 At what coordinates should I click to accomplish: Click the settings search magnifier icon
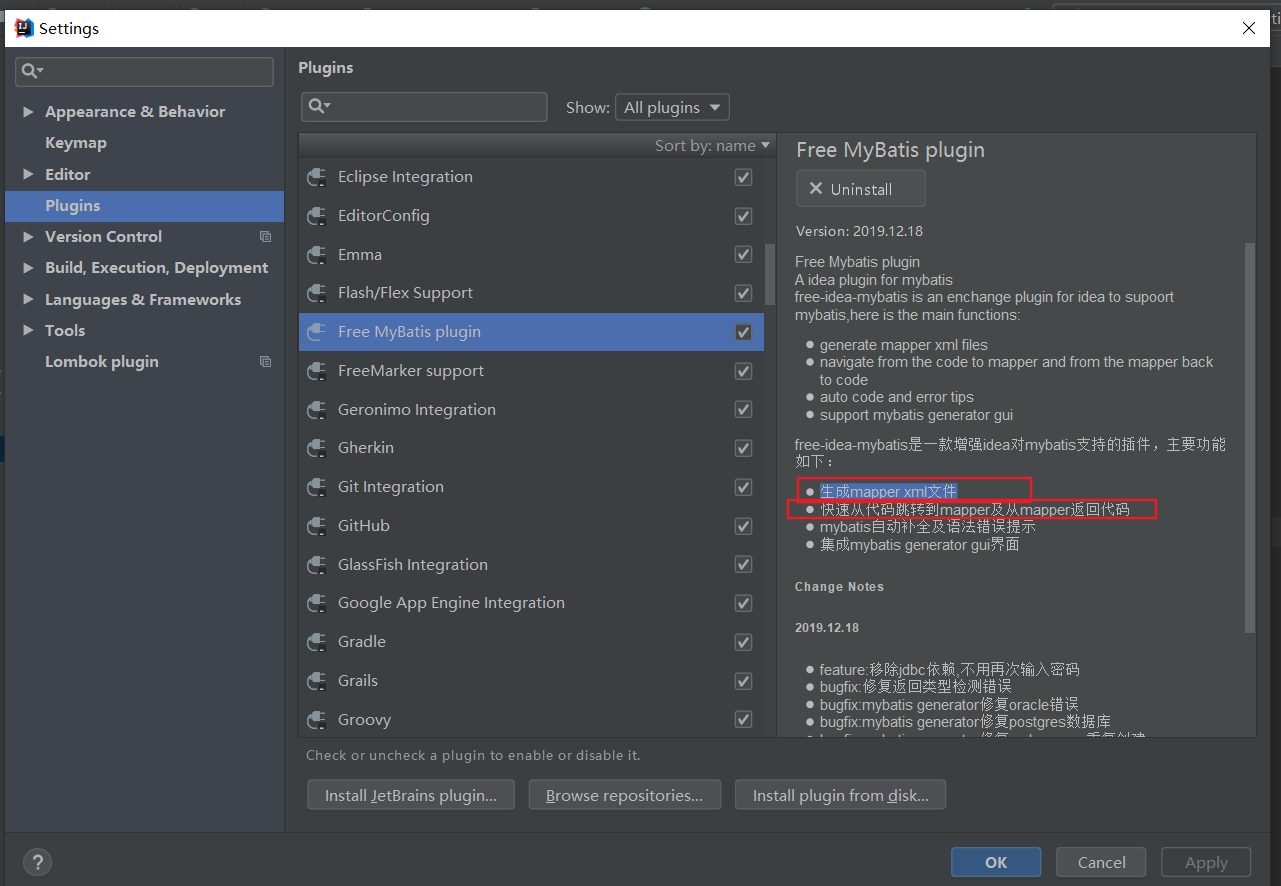(x=32, y=71)
